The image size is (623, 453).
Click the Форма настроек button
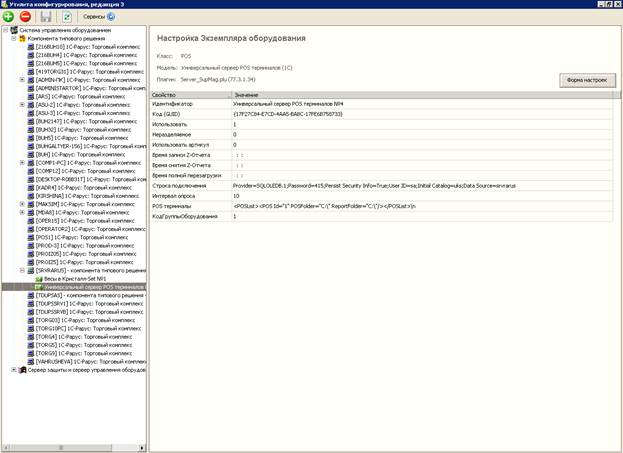[x=587, y=80]
